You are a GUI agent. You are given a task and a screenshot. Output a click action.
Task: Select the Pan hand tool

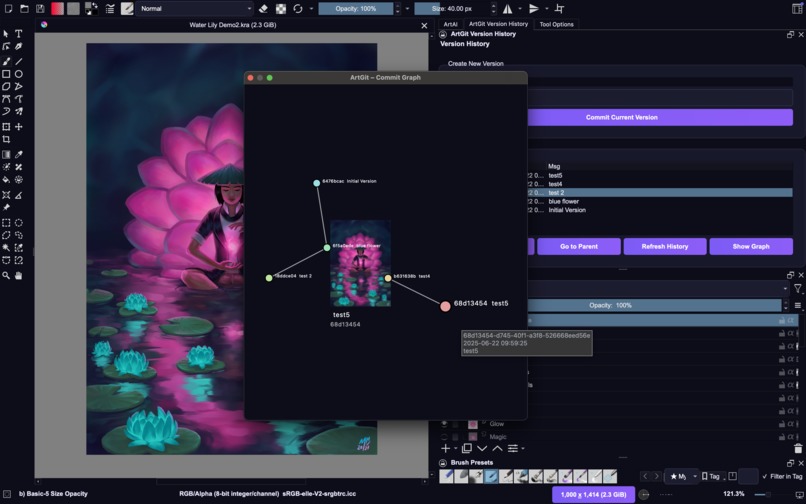tap(19, 276)
